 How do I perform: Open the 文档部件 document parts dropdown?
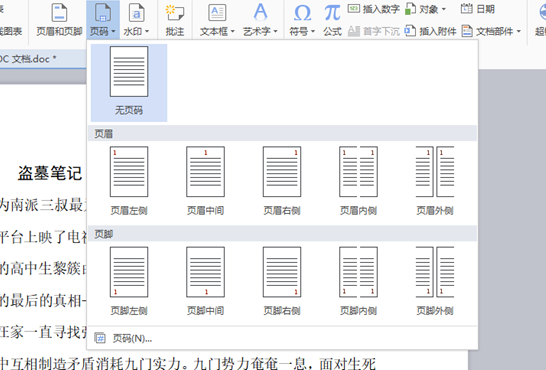click(491, 31)
